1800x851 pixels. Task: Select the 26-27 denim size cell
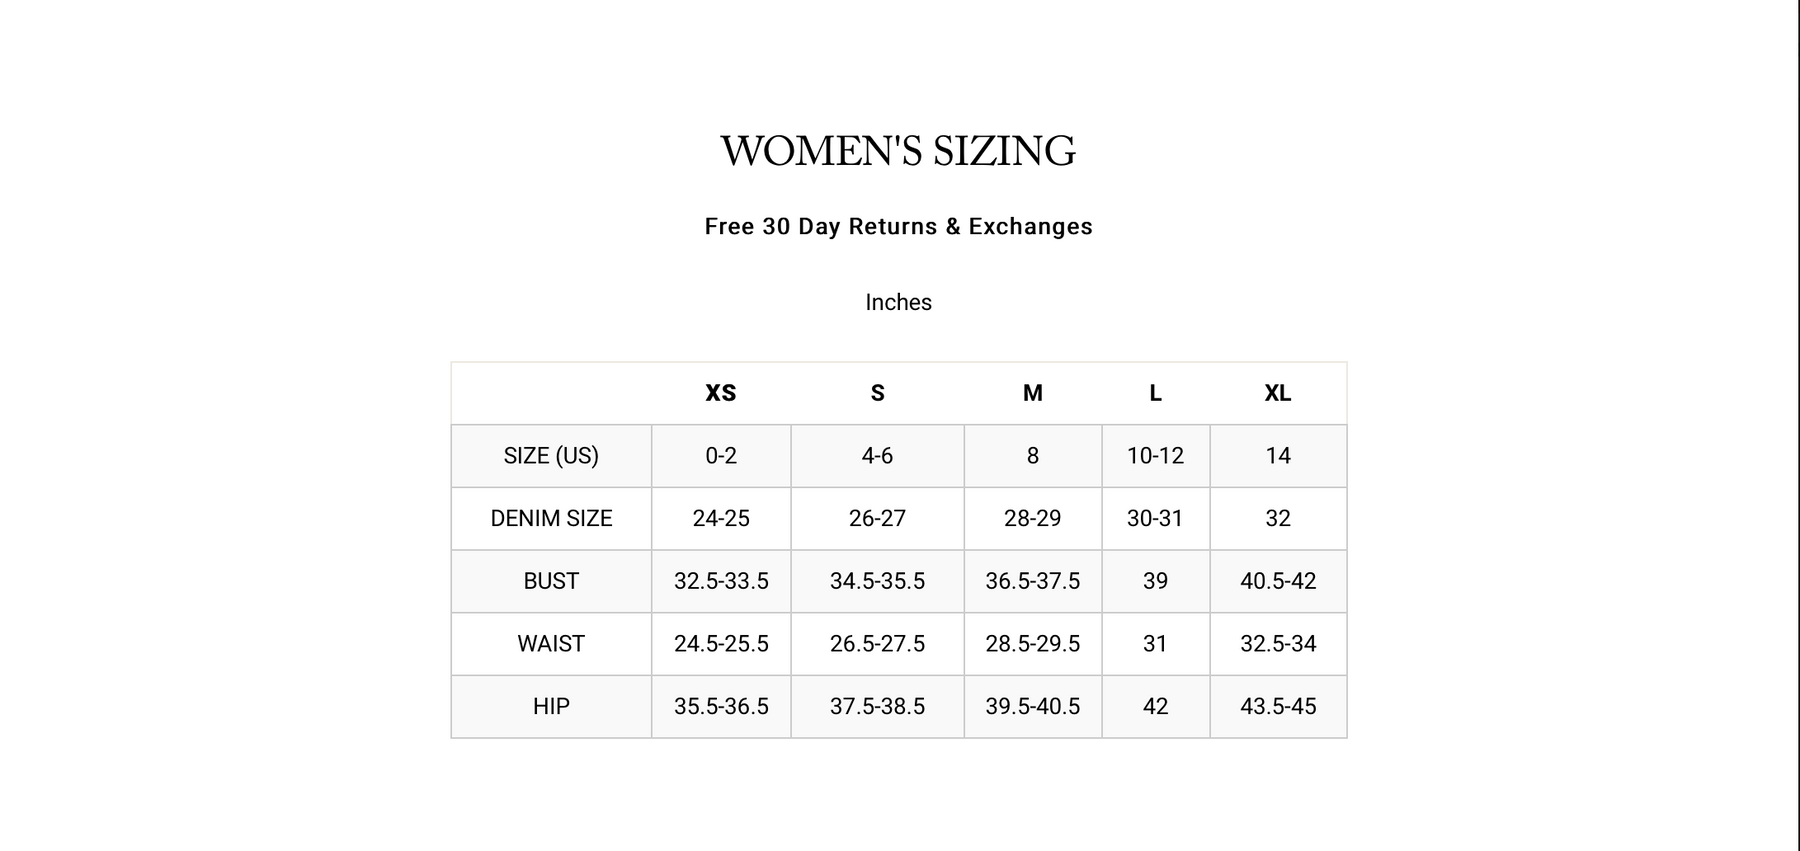point(877,518)
